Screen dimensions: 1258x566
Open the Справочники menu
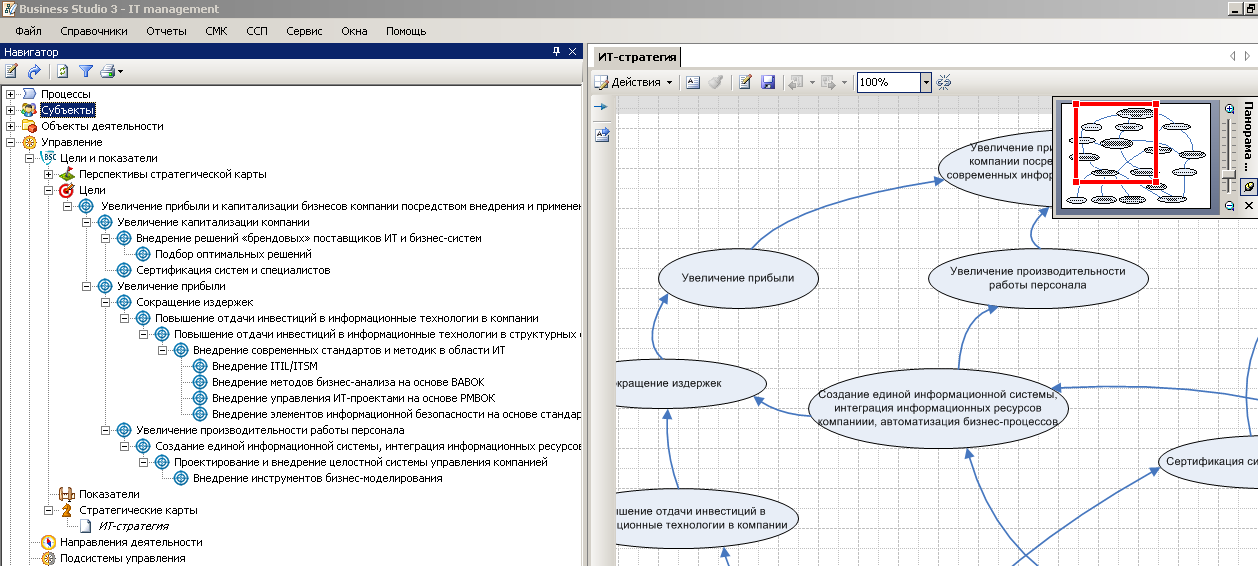tap(93, 31)
